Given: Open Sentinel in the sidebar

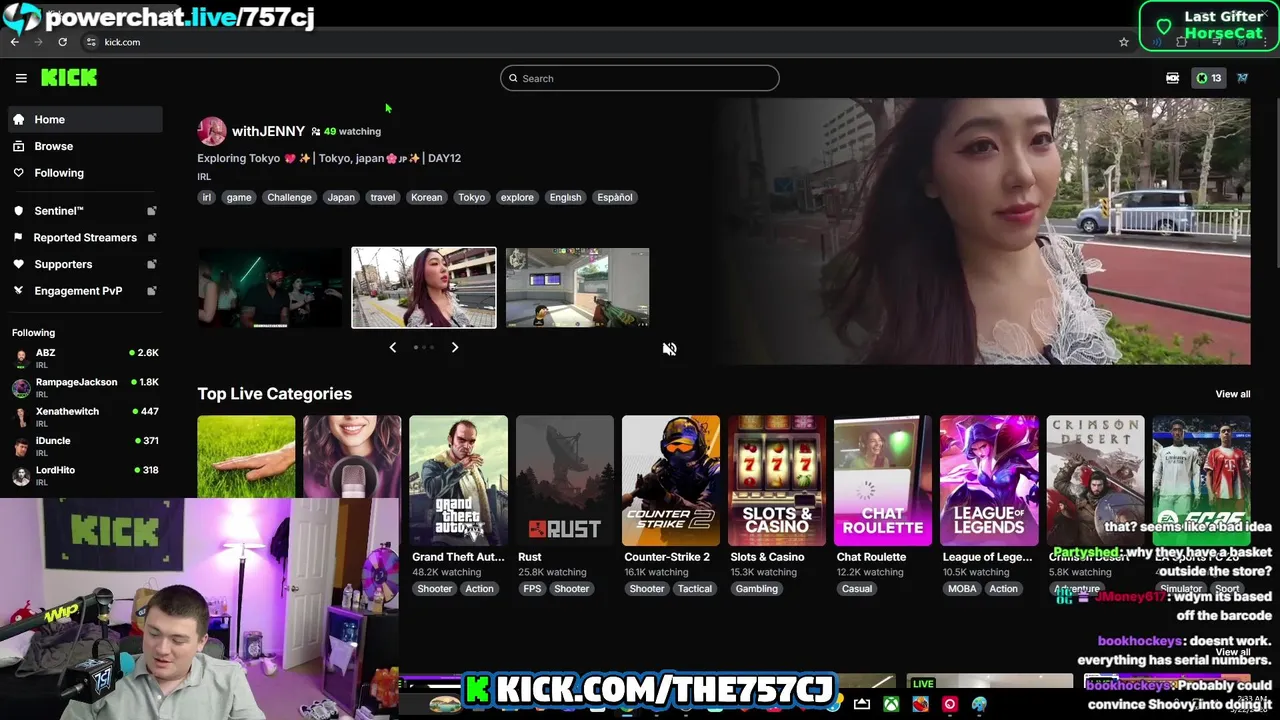Looking at the screenshot, I should pos(85,211).
